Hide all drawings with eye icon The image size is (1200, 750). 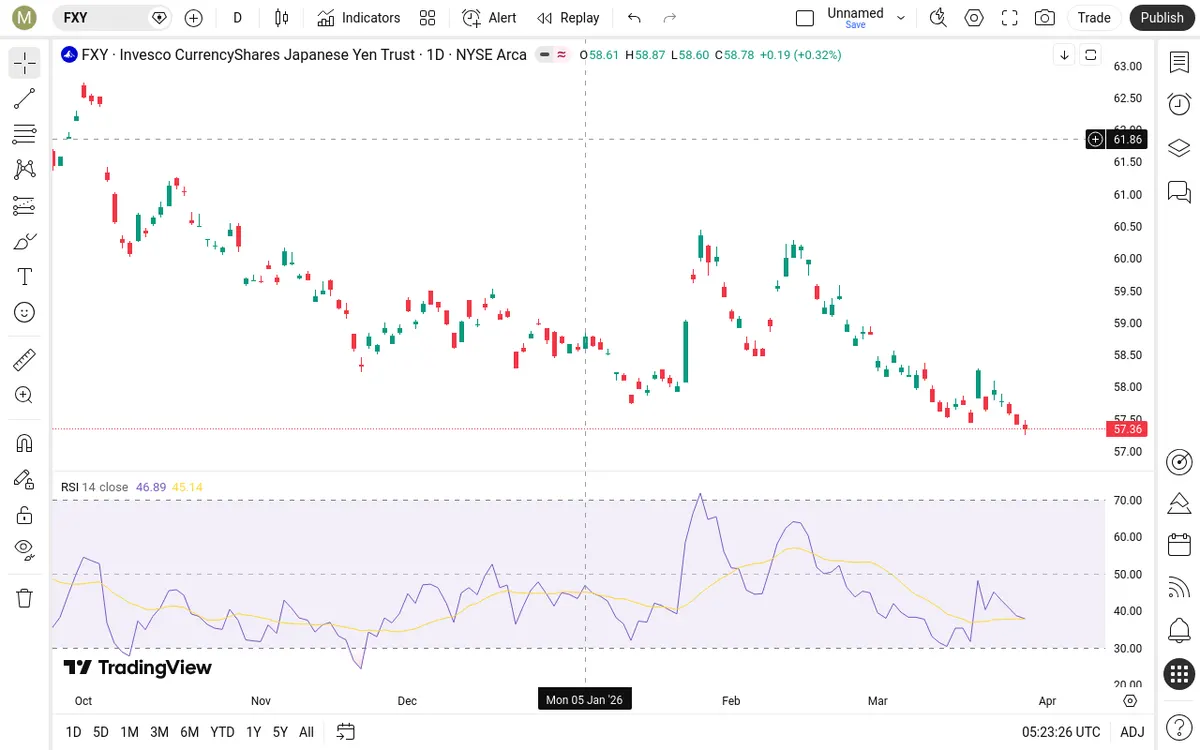point(25,550)
